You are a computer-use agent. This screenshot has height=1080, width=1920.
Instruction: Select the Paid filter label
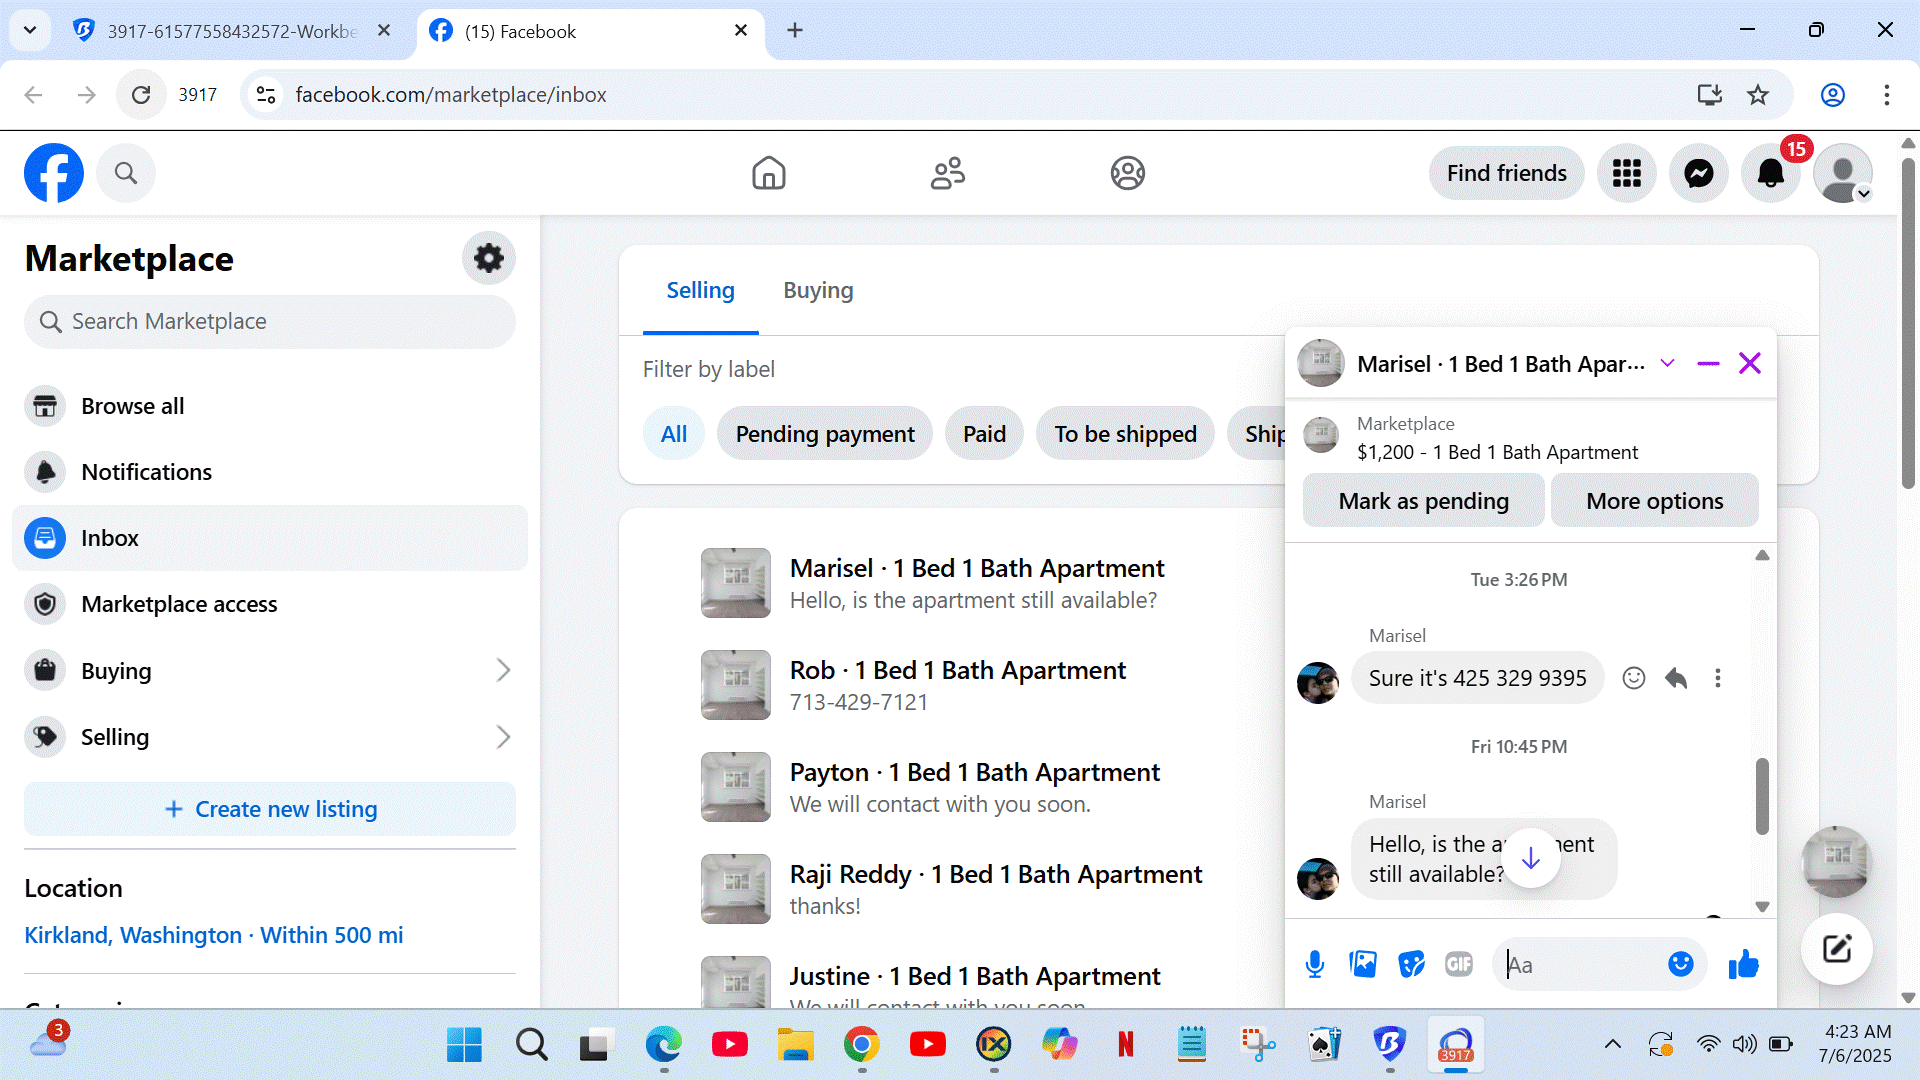click(984, 434)
